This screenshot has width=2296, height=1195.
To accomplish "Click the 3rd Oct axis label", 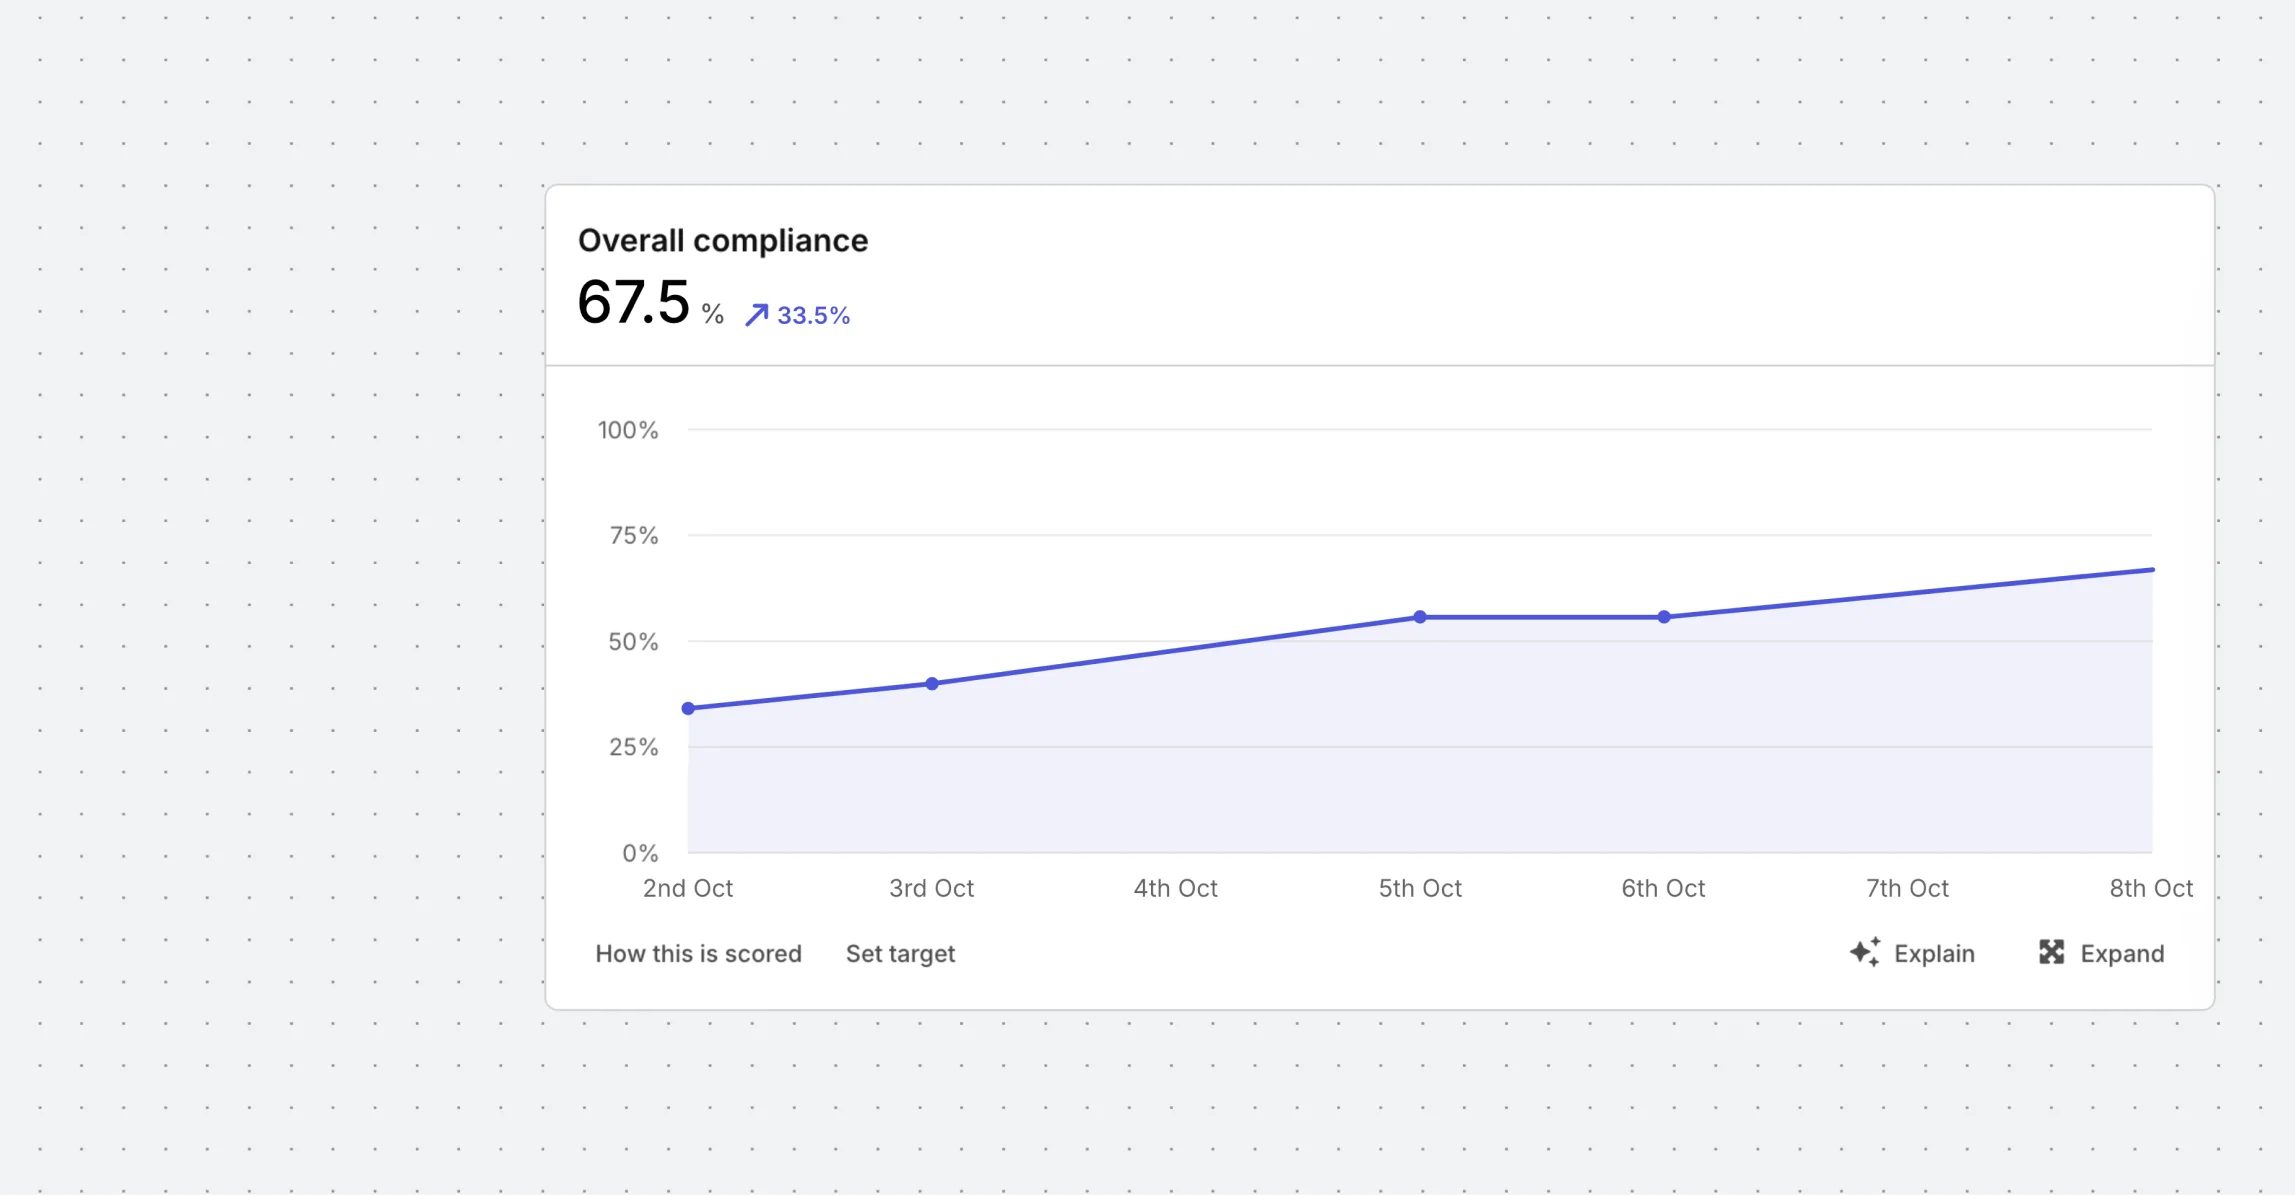I will (932, 888).
